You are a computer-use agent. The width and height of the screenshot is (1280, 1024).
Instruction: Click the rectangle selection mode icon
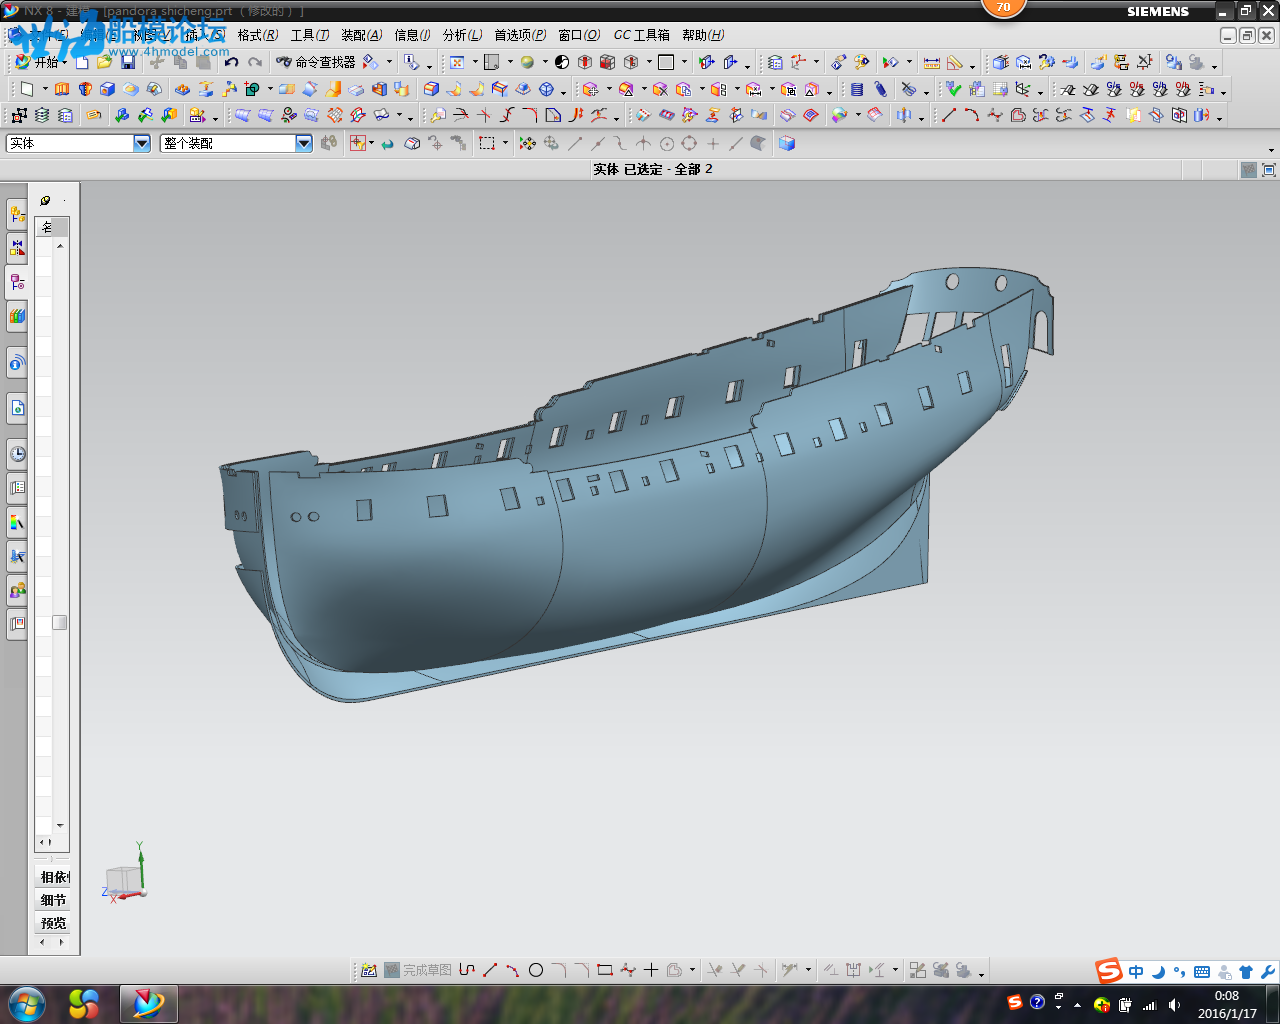[x=487, y=143]
